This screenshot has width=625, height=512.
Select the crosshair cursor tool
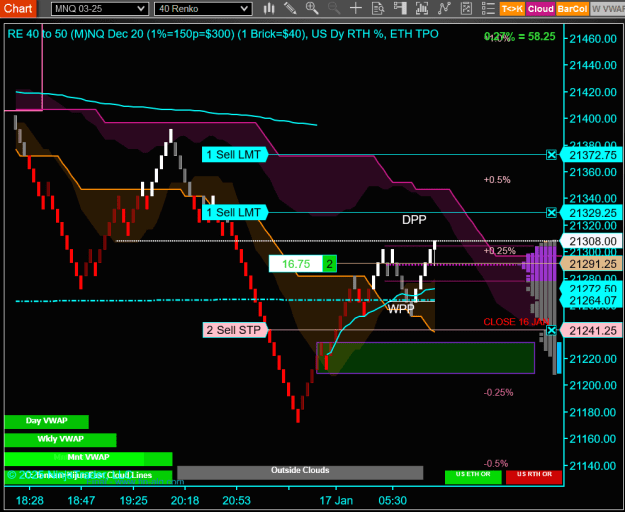[356, 8]
